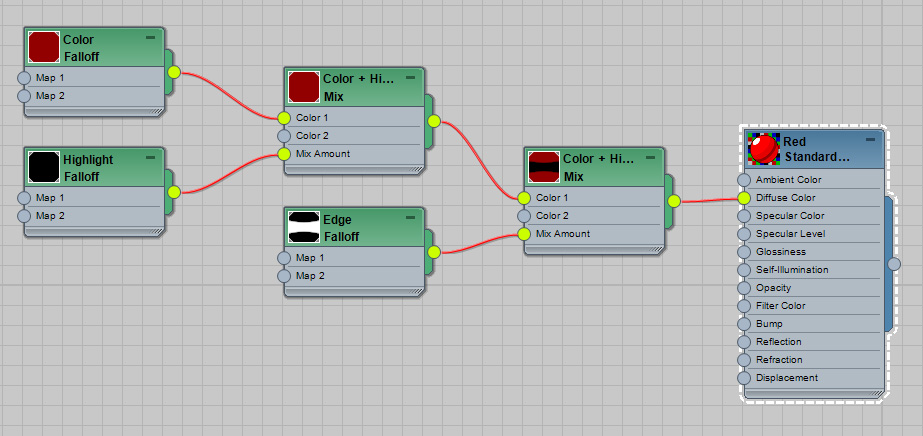Screen dimensions: 923x436
Task: Collapse the Edge Falloff node
Action: point(410,217)
